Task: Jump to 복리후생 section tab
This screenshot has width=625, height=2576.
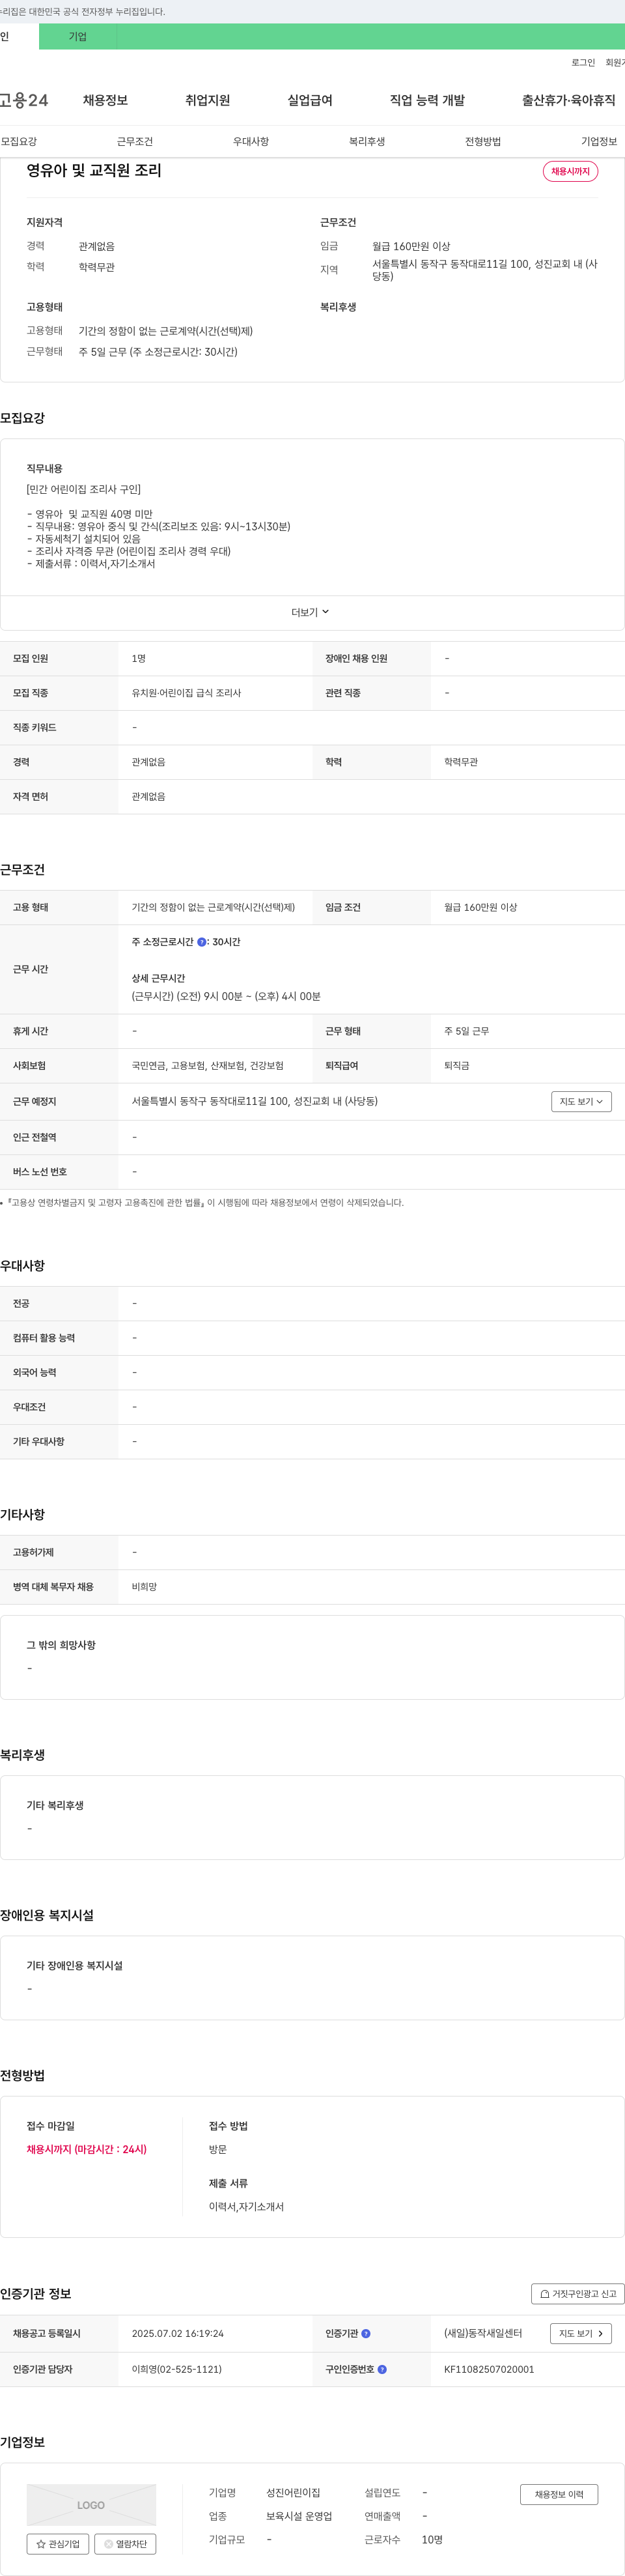Action: (x=367, y=142)
